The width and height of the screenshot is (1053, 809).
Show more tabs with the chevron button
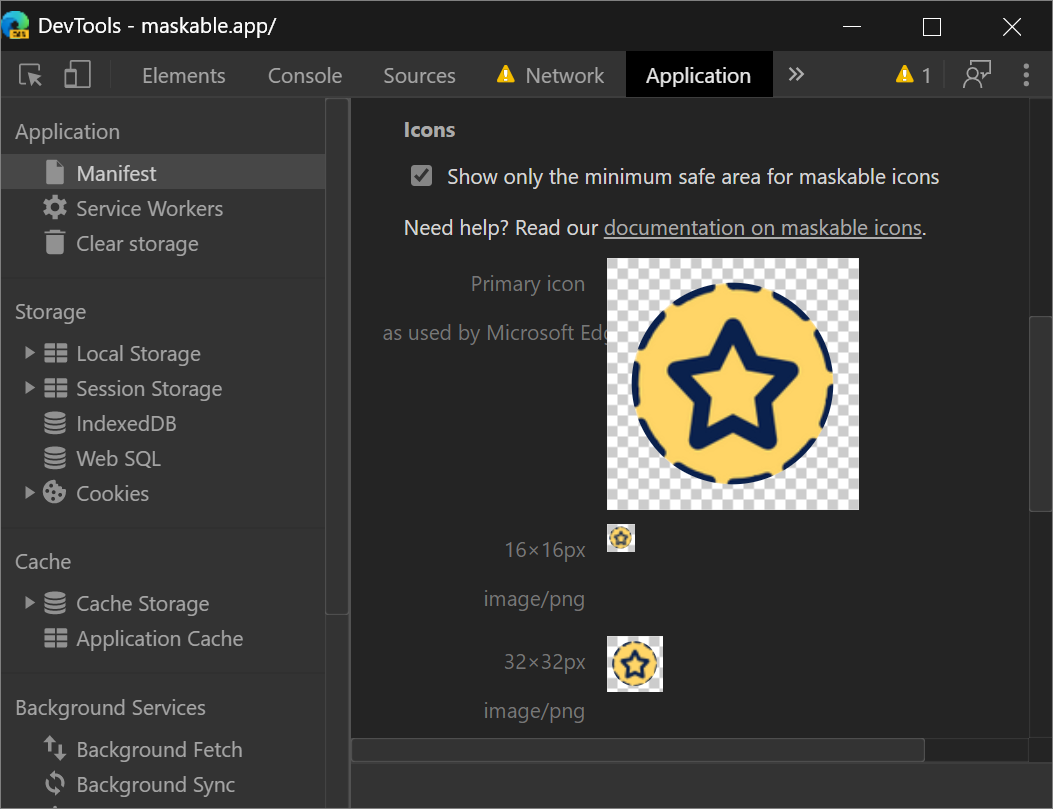click(796, 75)
